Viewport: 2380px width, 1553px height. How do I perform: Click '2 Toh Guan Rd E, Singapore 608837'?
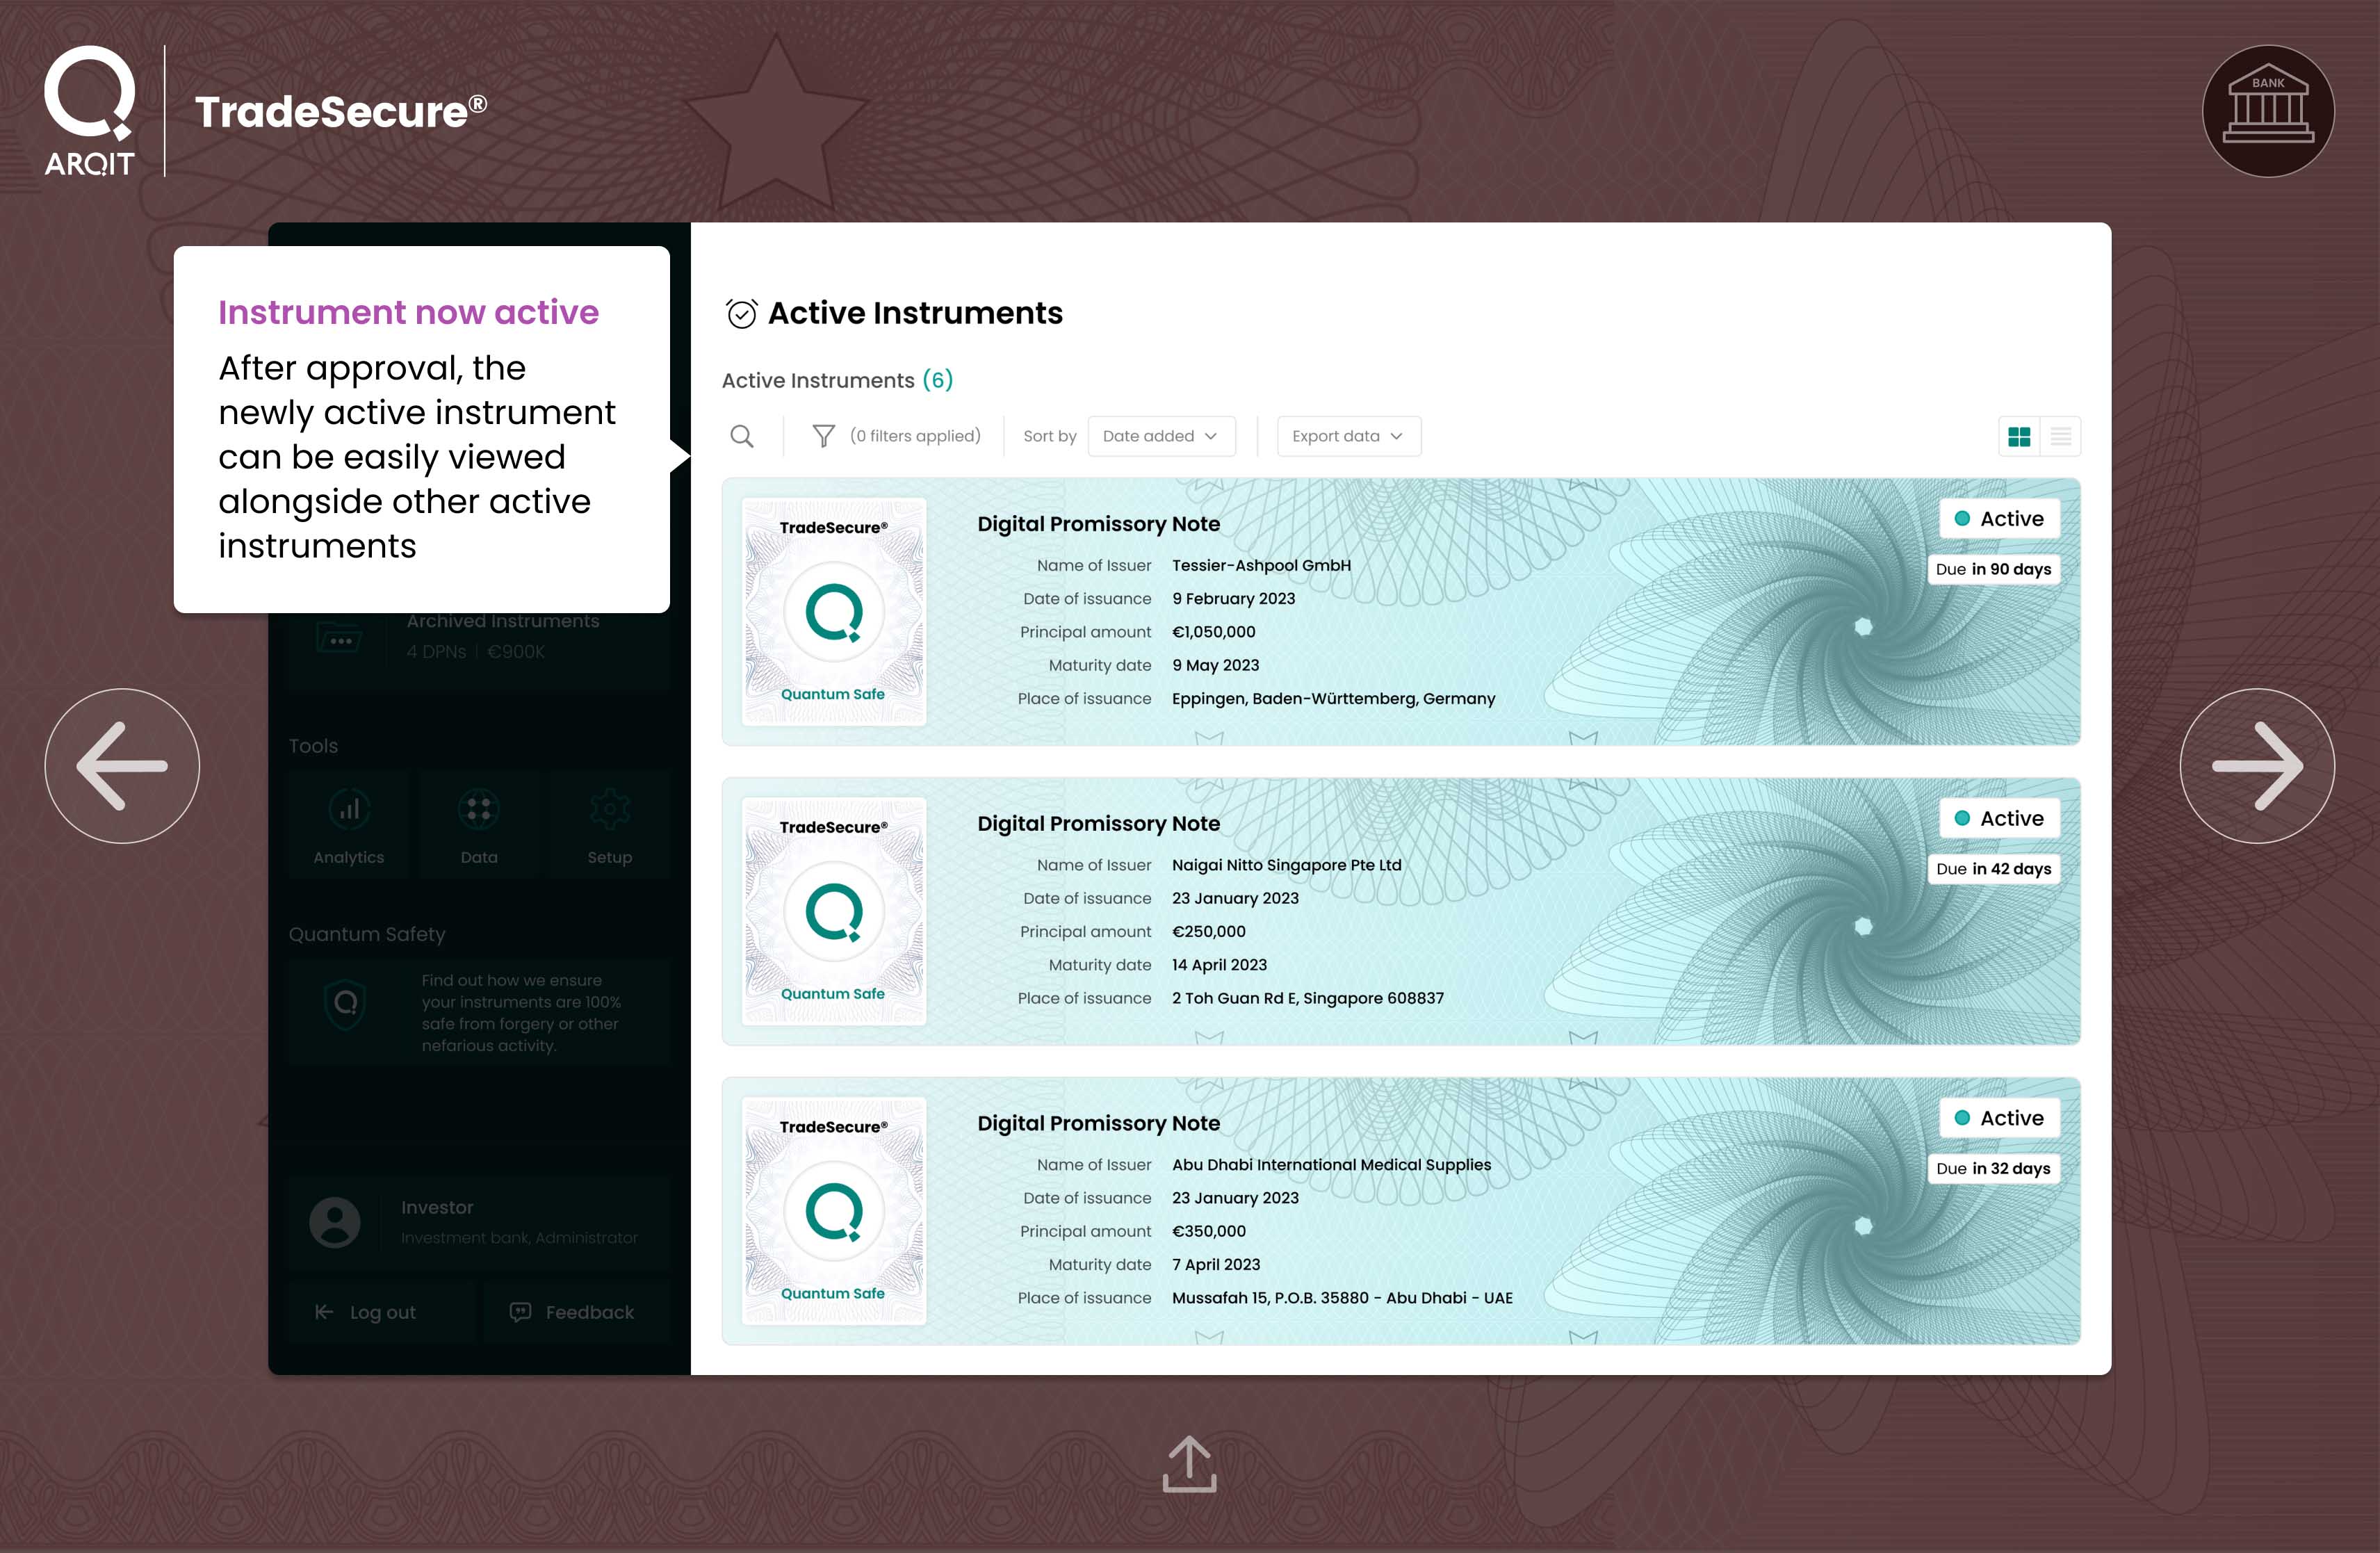1307,998
